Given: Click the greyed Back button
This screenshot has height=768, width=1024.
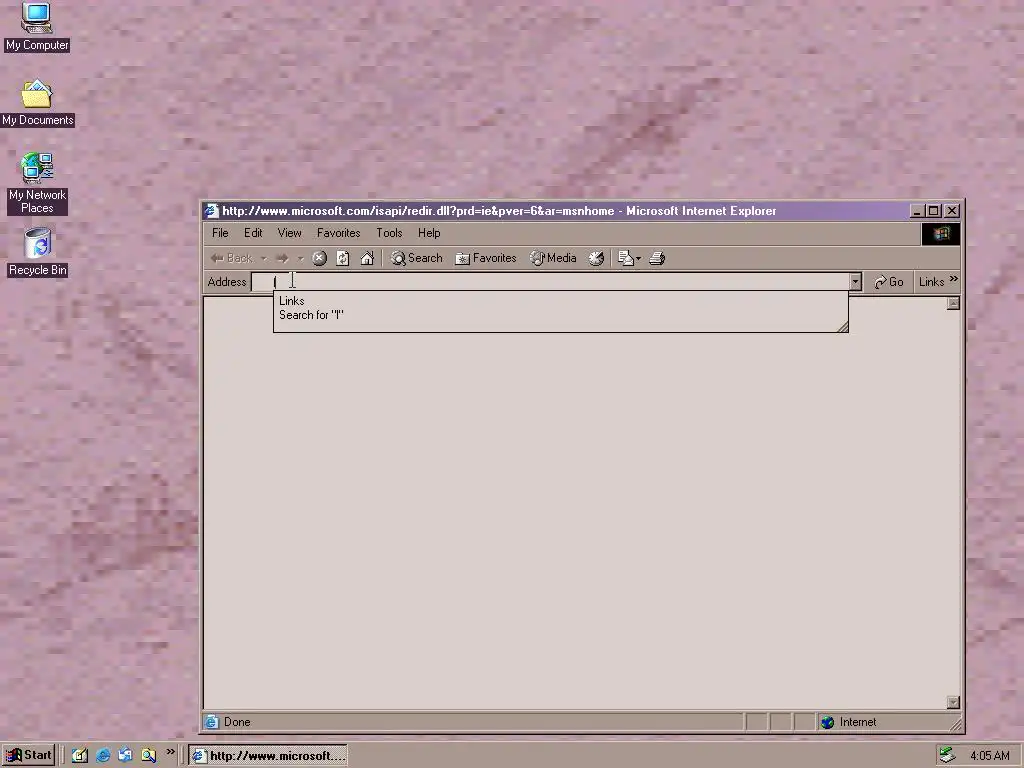Looking at the screenshot, I should (x=232, y=259).
